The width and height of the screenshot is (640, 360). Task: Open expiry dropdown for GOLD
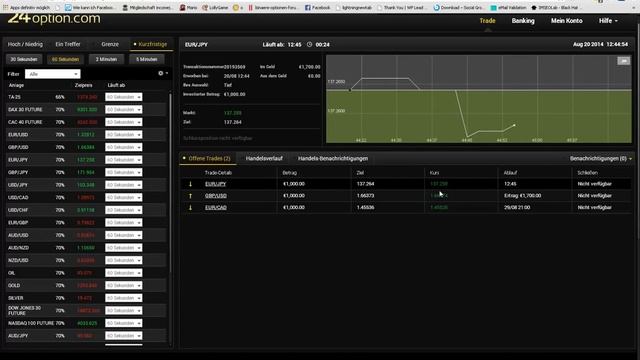(x=124, y=285)
